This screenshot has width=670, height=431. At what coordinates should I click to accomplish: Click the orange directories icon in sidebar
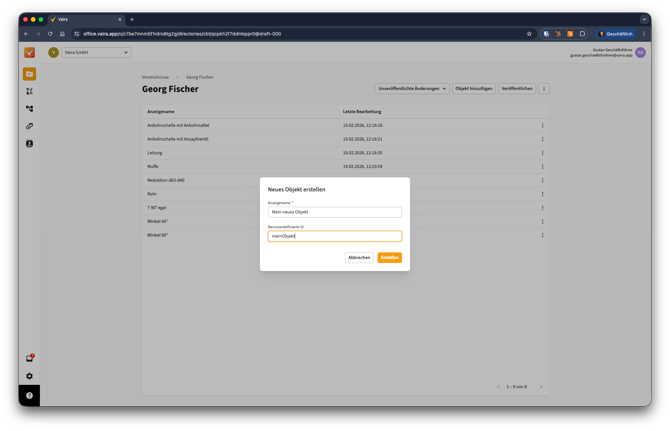(30, 74)
